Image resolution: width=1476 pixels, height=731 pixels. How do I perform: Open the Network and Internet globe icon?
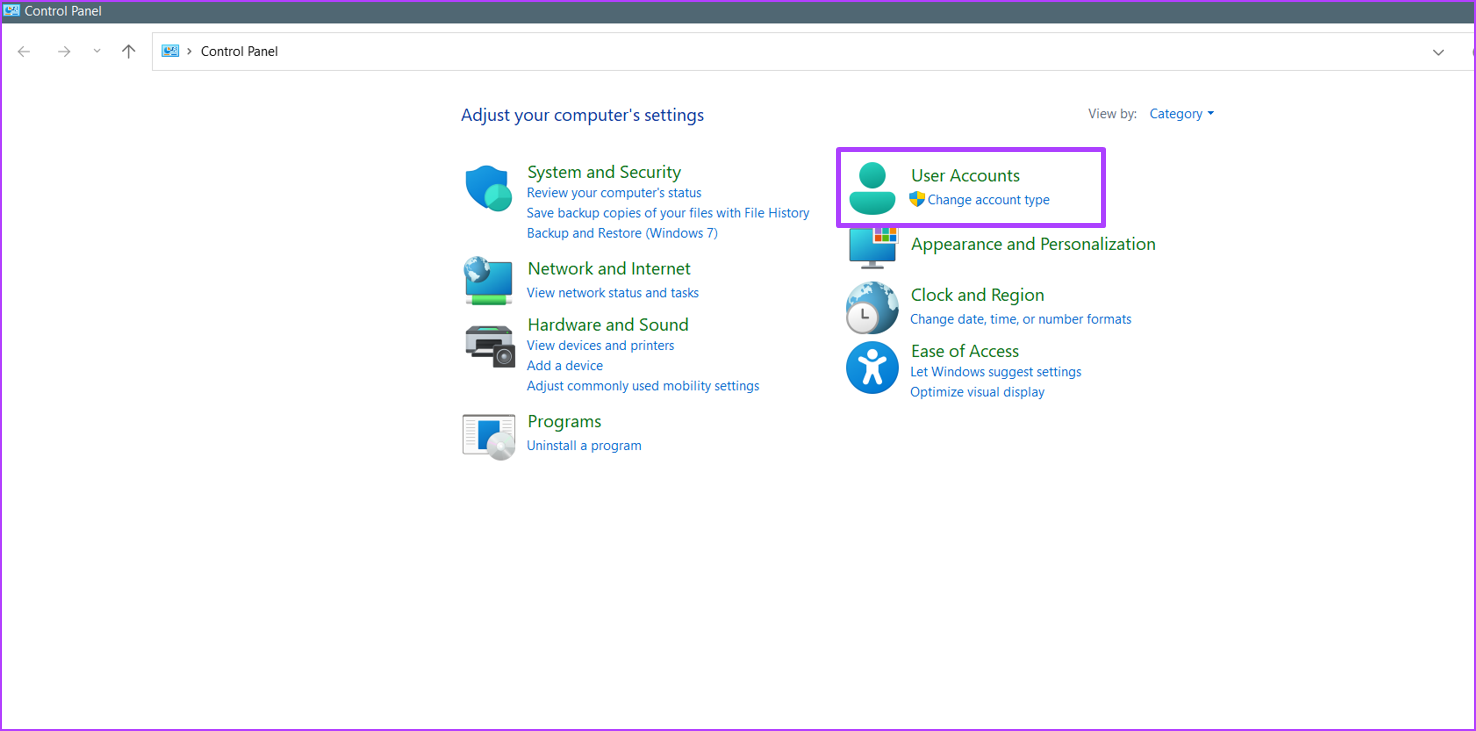click(x=488, y=281)
